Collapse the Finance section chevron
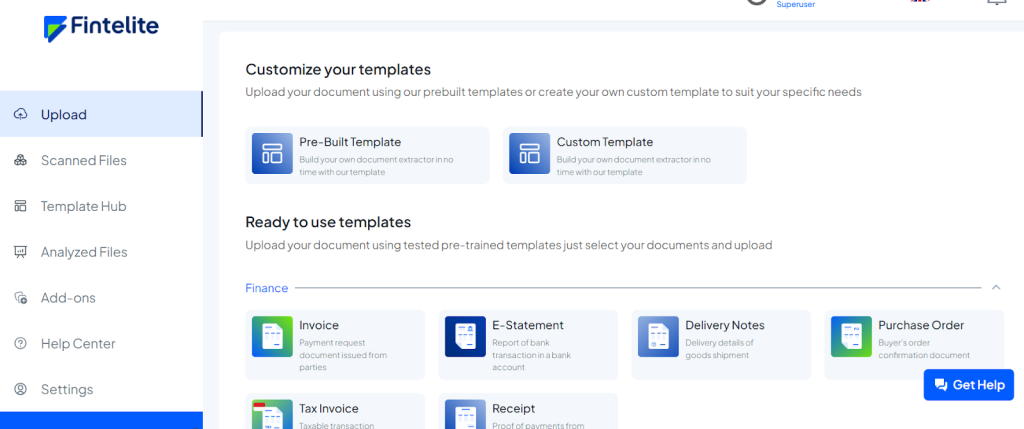This screenshot has height=429, width=1024. 996,288
